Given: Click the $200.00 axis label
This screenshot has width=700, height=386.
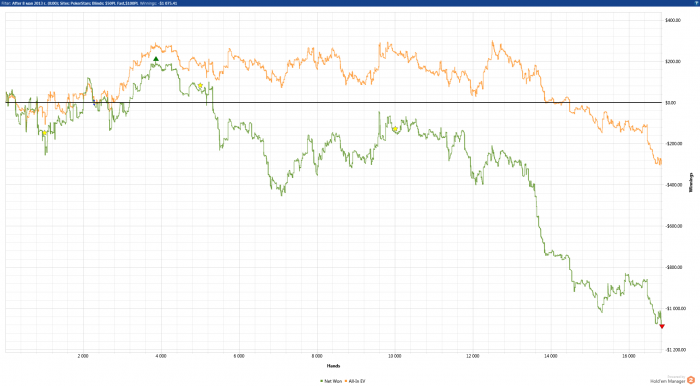Looking at the screenshot, I should pos(673,62).
